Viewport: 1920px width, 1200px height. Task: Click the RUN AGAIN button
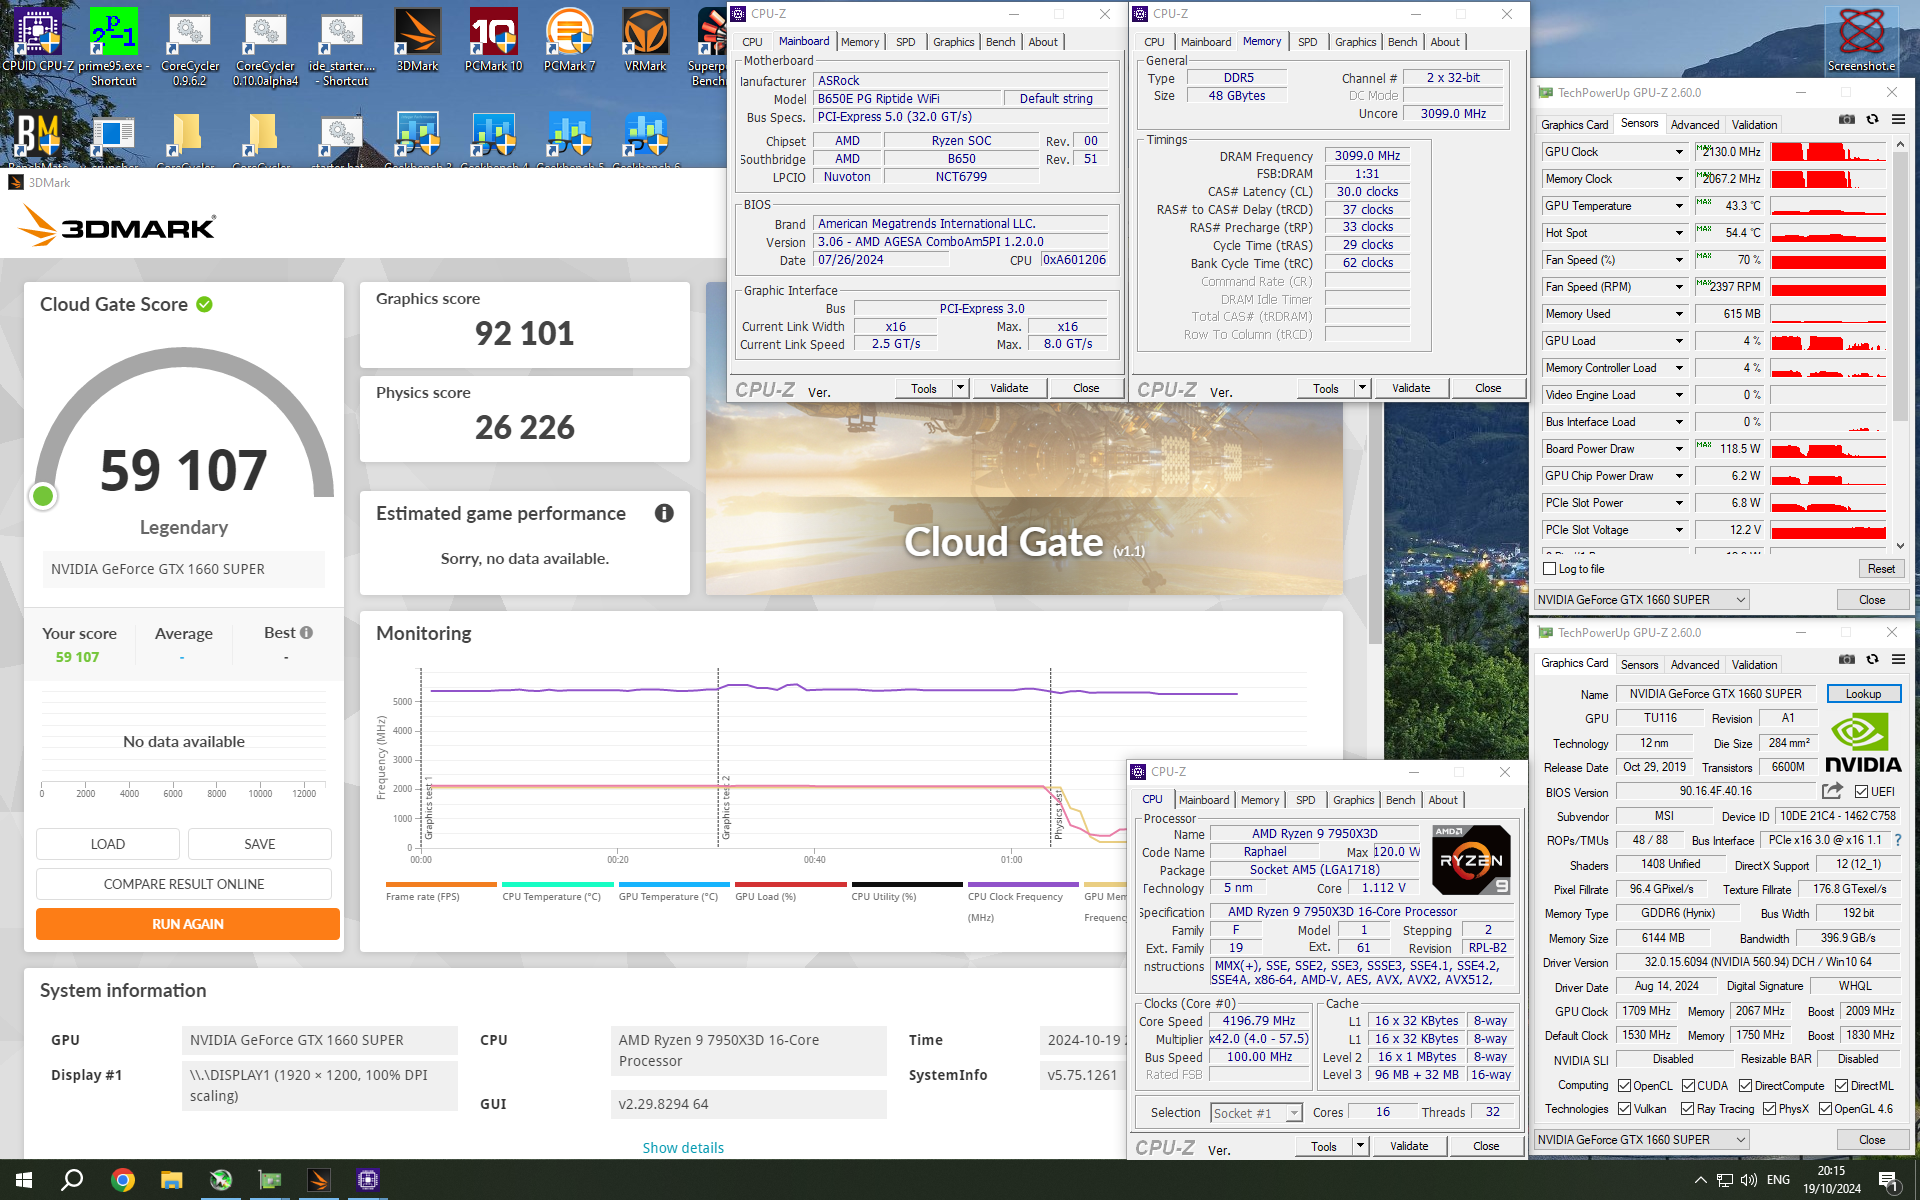coord(187,924)
